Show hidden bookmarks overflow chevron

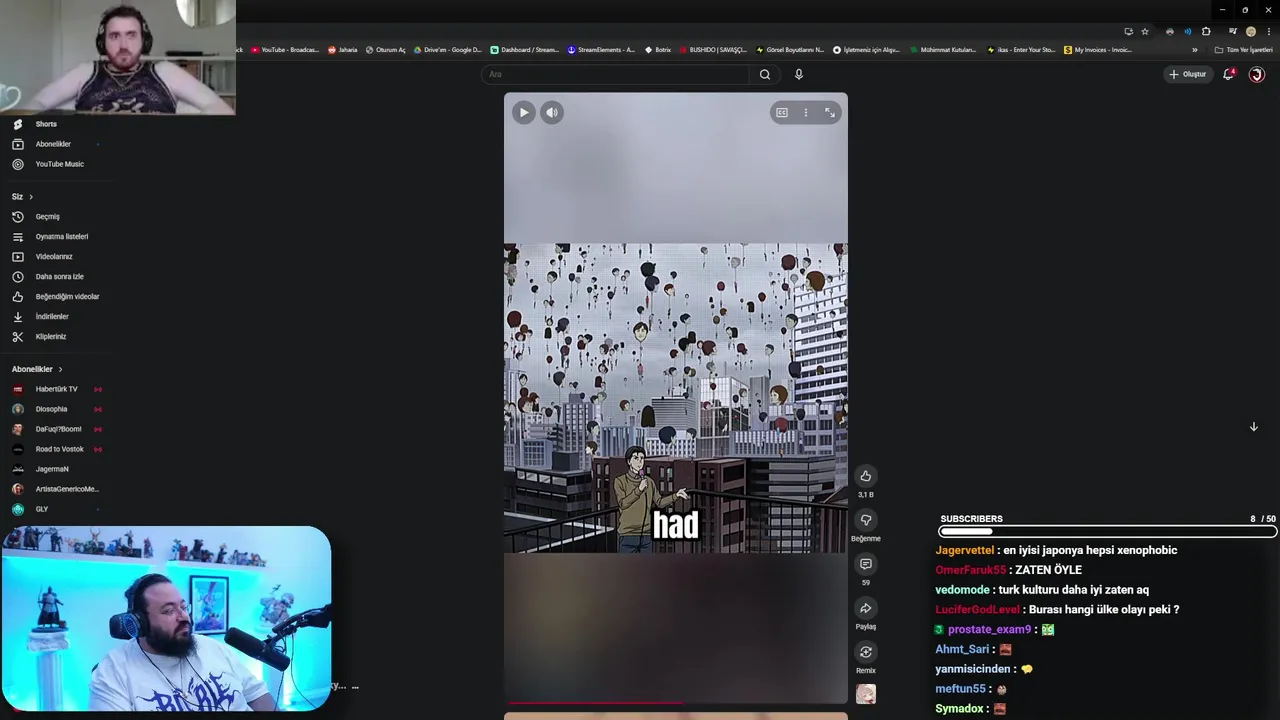click(1194, 50)
